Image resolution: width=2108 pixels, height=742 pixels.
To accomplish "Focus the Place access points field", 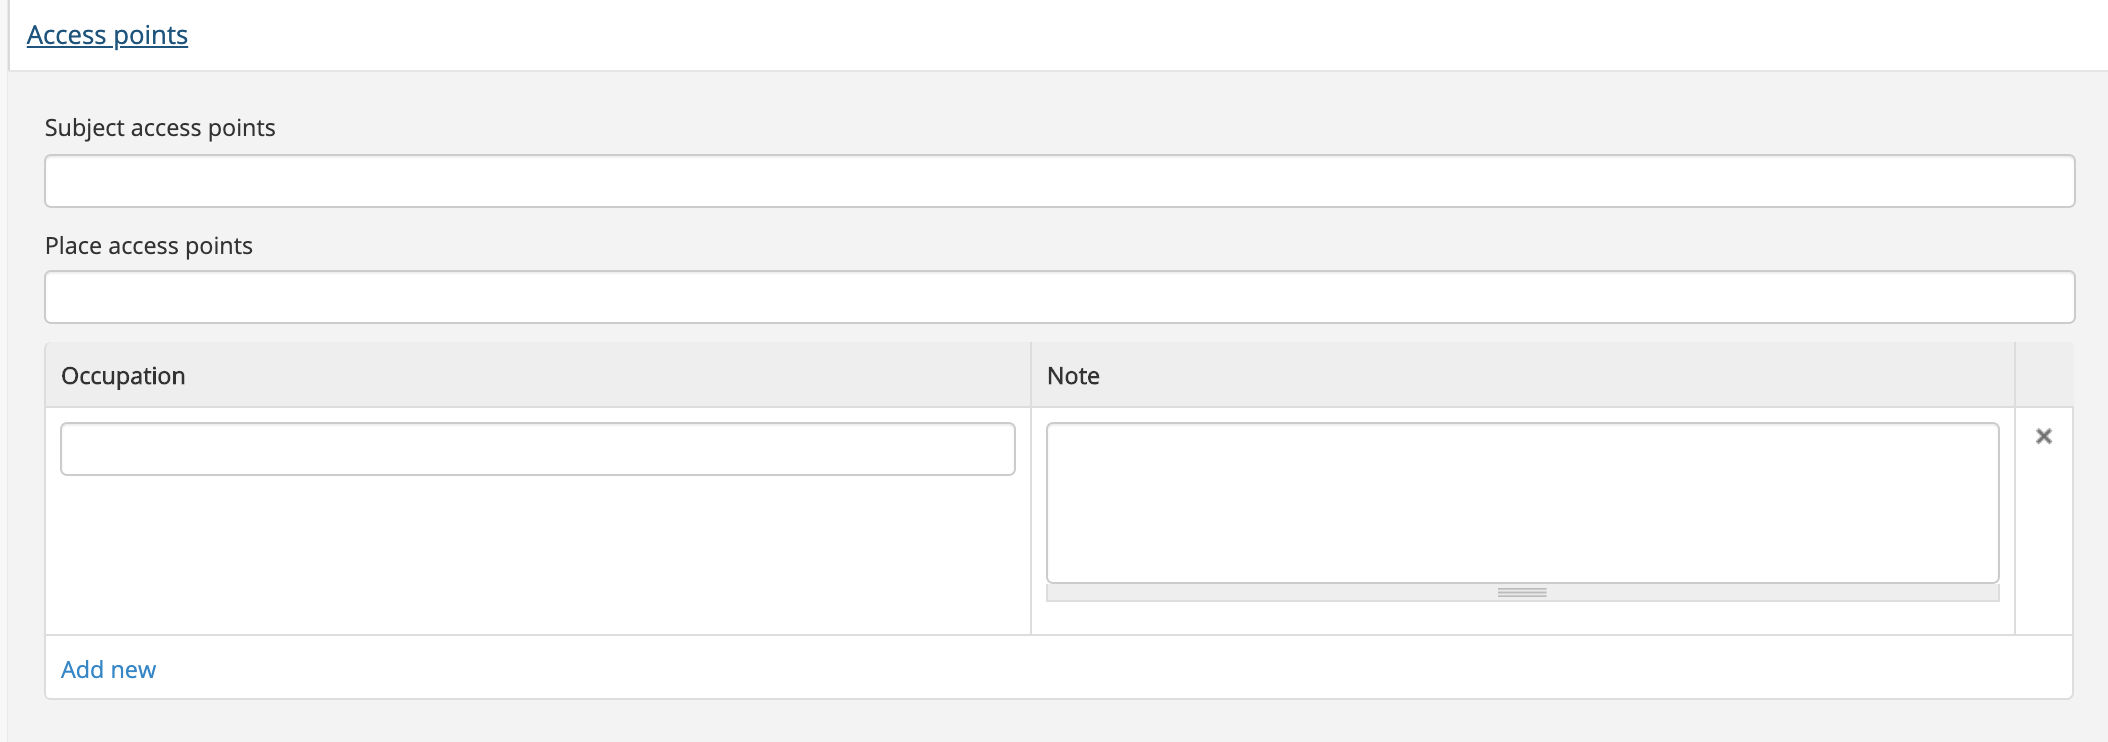I will pos(1059,297).
